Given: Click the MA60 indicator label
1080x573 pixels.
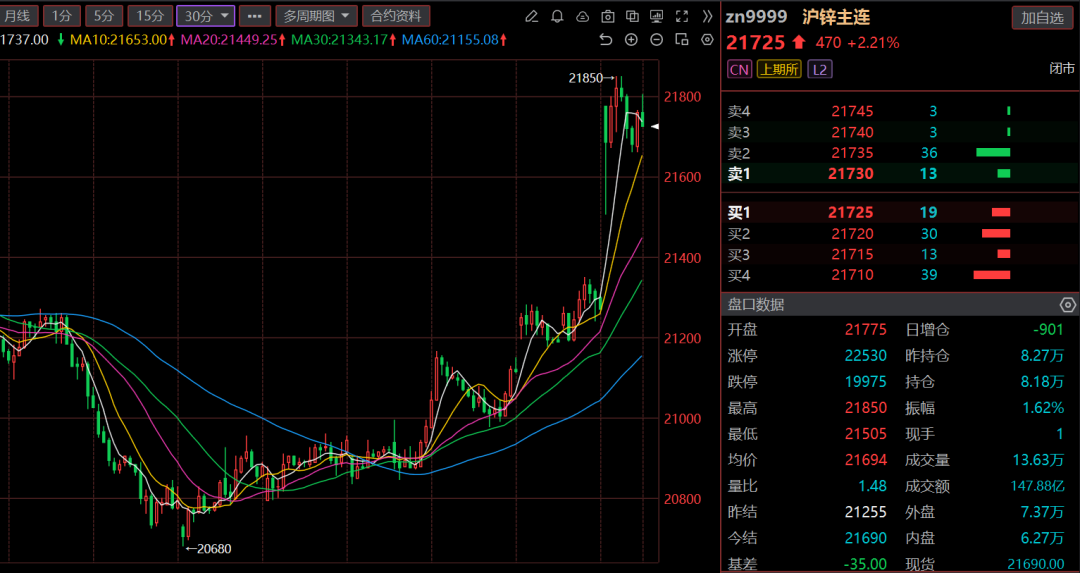Looking at the screenshot, I should [x=454, y=40].
